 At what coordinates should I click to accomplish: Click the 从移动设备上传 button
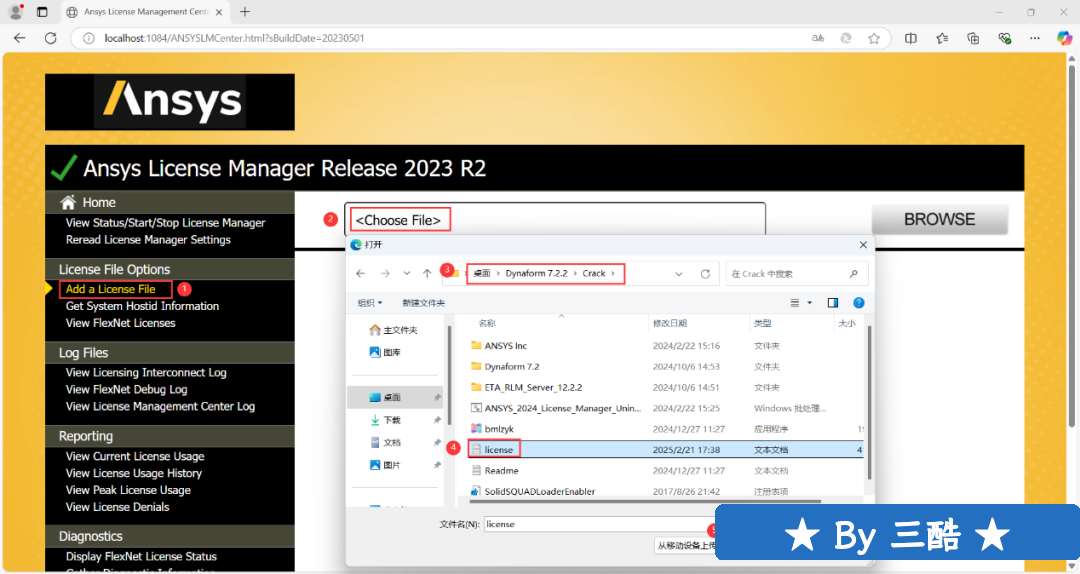(x=685, y=545)
